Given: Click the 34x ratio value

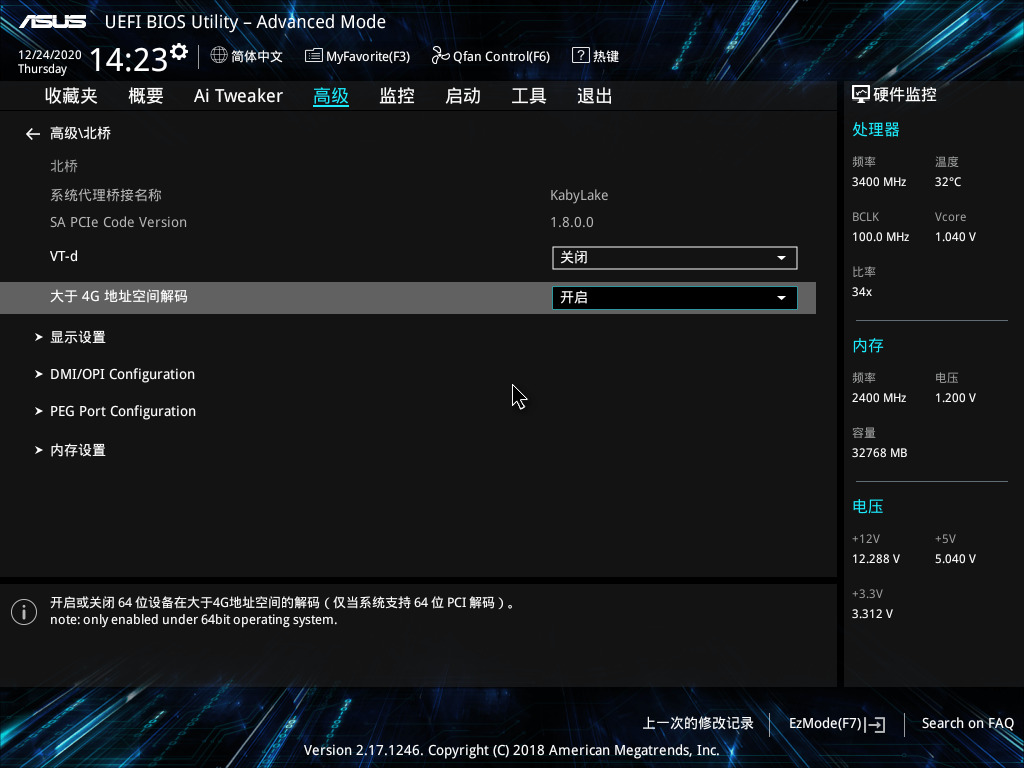Looking at the screenshot, I should (x=862, y=292).
